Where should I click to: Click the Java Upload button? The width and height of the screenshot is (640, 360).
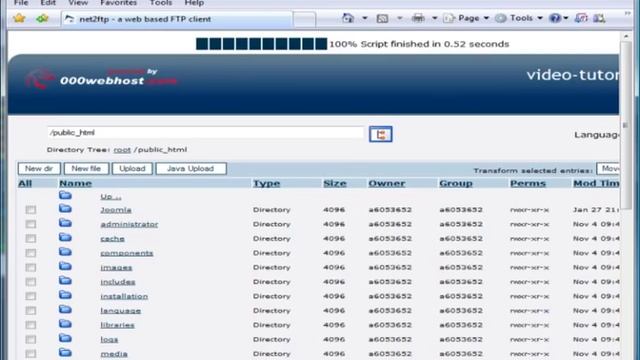[191, 169]
